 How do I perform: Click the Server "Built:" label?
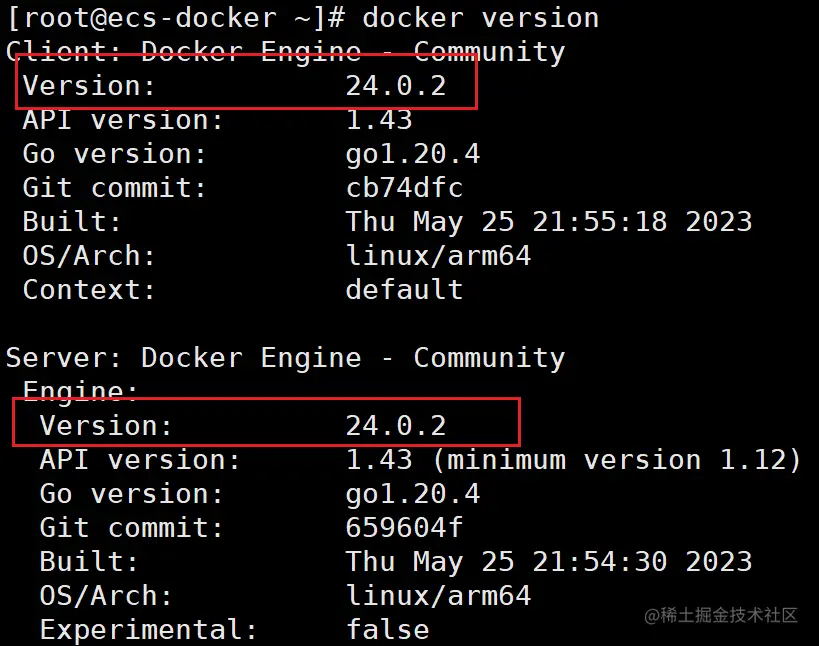click(89, 562)
